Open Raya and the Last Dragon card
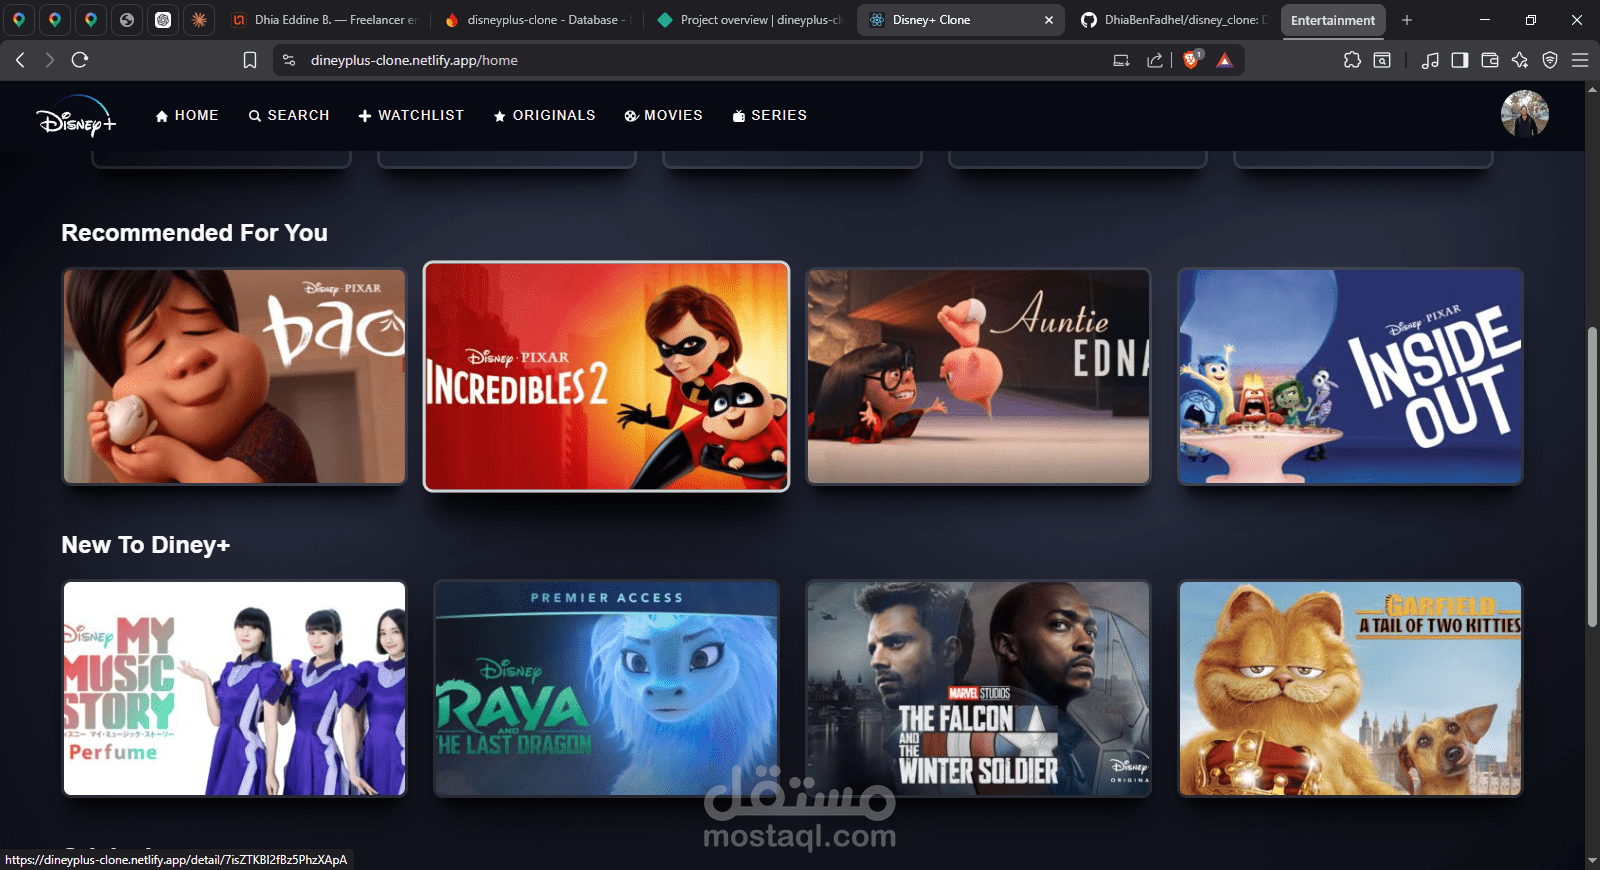Viewport: 1600px width, 870px height. click(606, 688)
